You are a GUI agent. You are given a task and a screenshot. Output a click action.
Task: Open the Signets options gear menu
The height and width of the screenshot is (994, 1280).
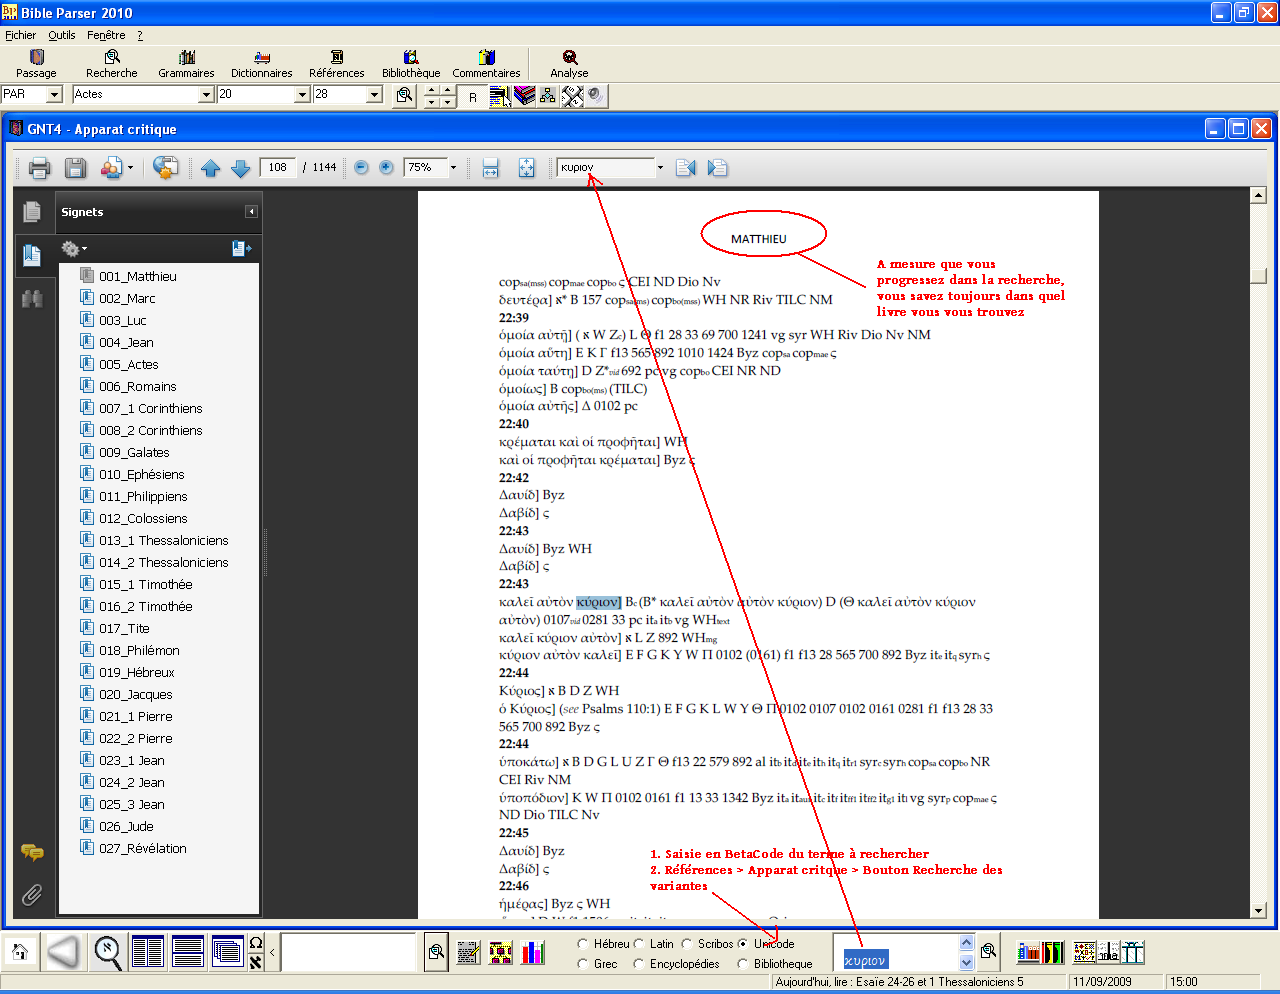[x=74, y=248]
